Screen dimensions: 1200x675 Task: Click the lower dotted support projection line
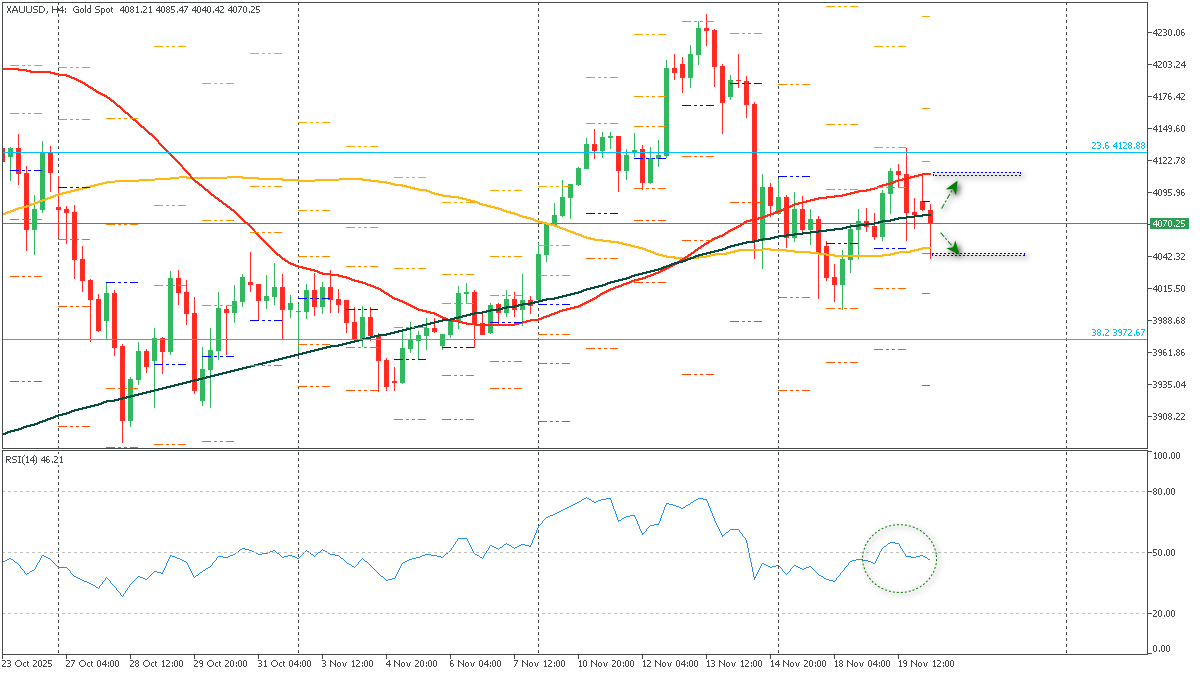click(990, 255)
